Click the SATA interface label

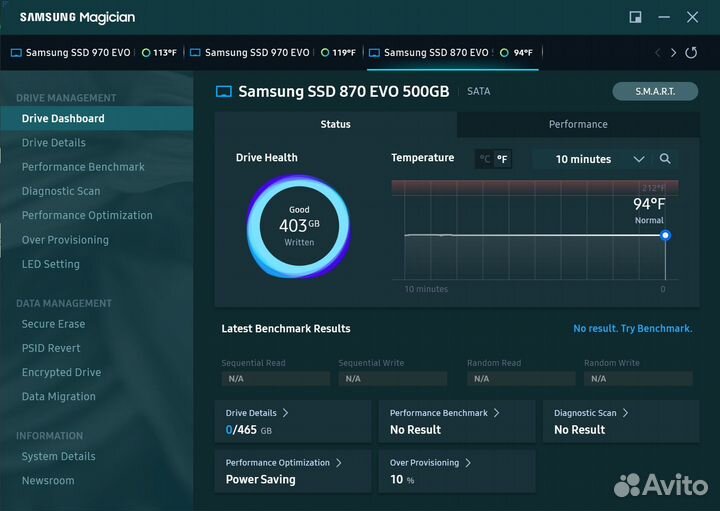478,91
